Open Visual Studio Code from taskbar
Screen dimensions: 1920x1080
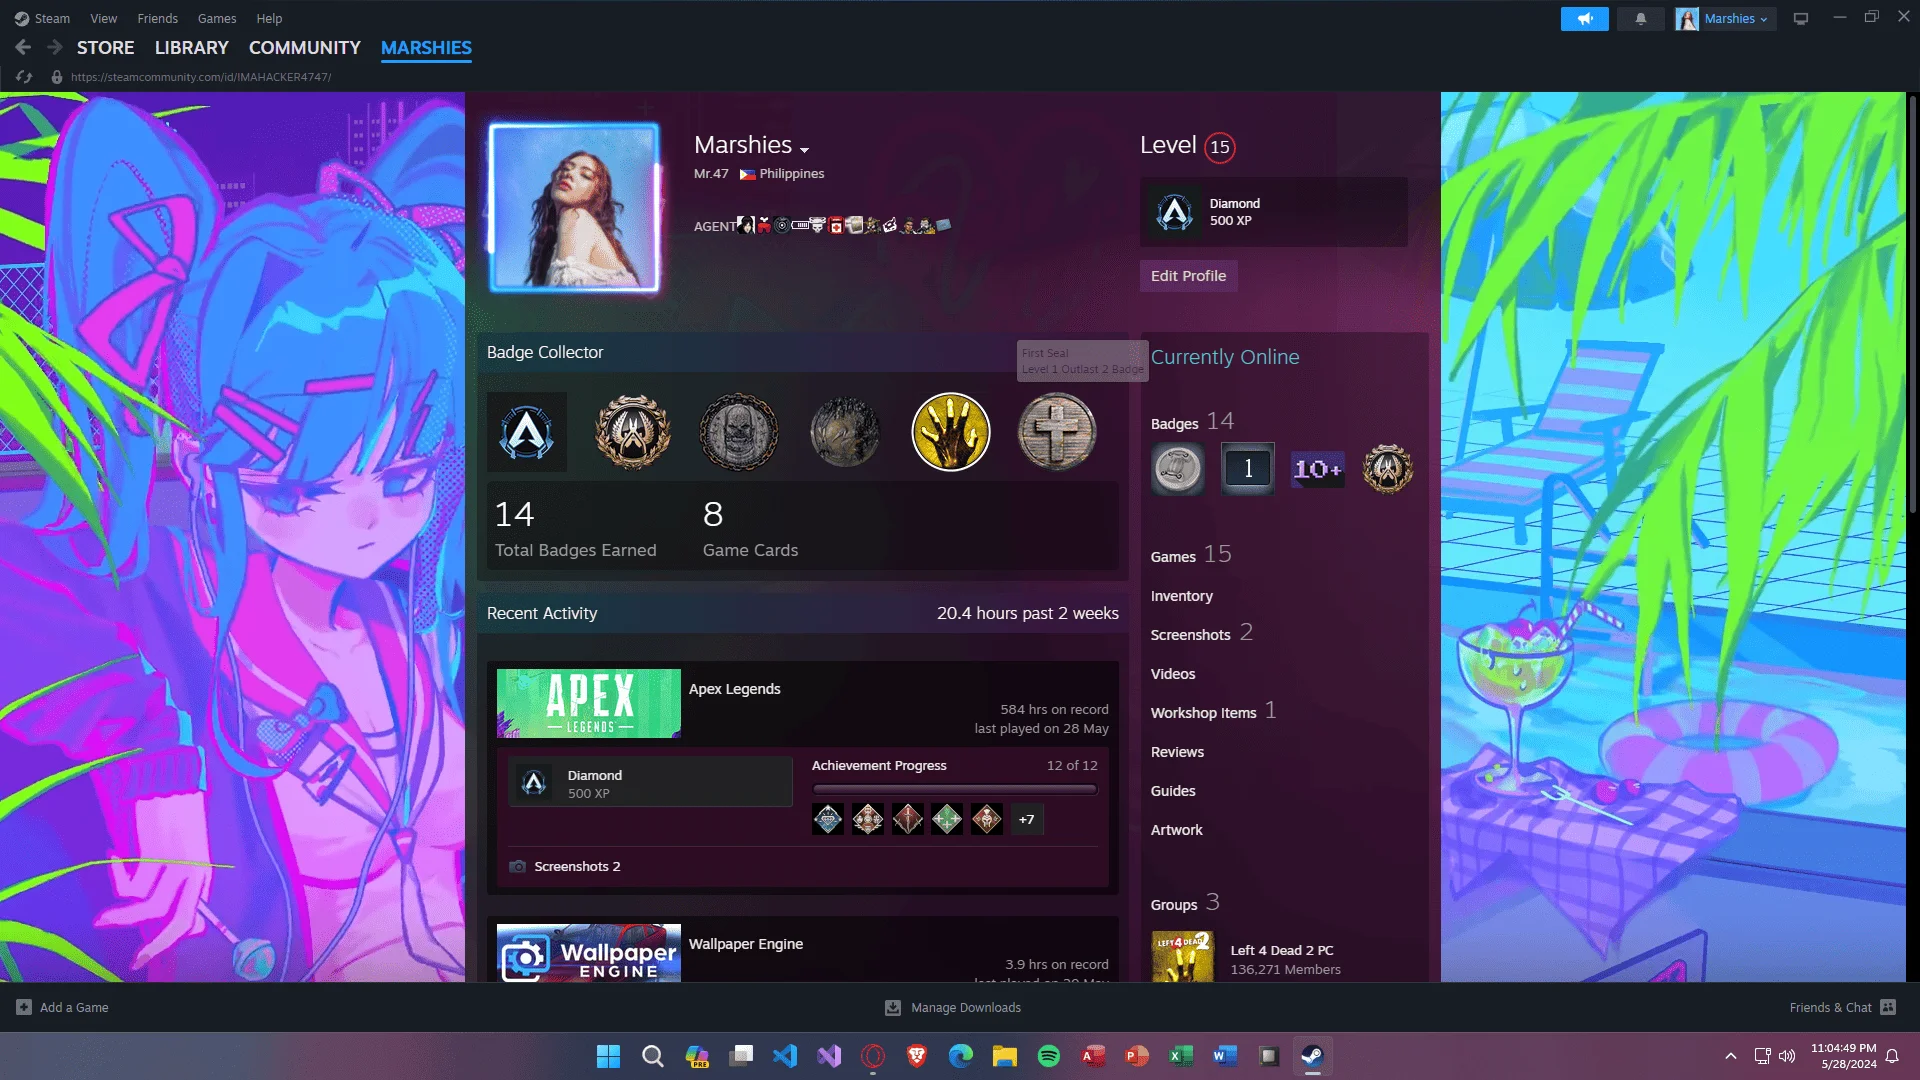785,1056
